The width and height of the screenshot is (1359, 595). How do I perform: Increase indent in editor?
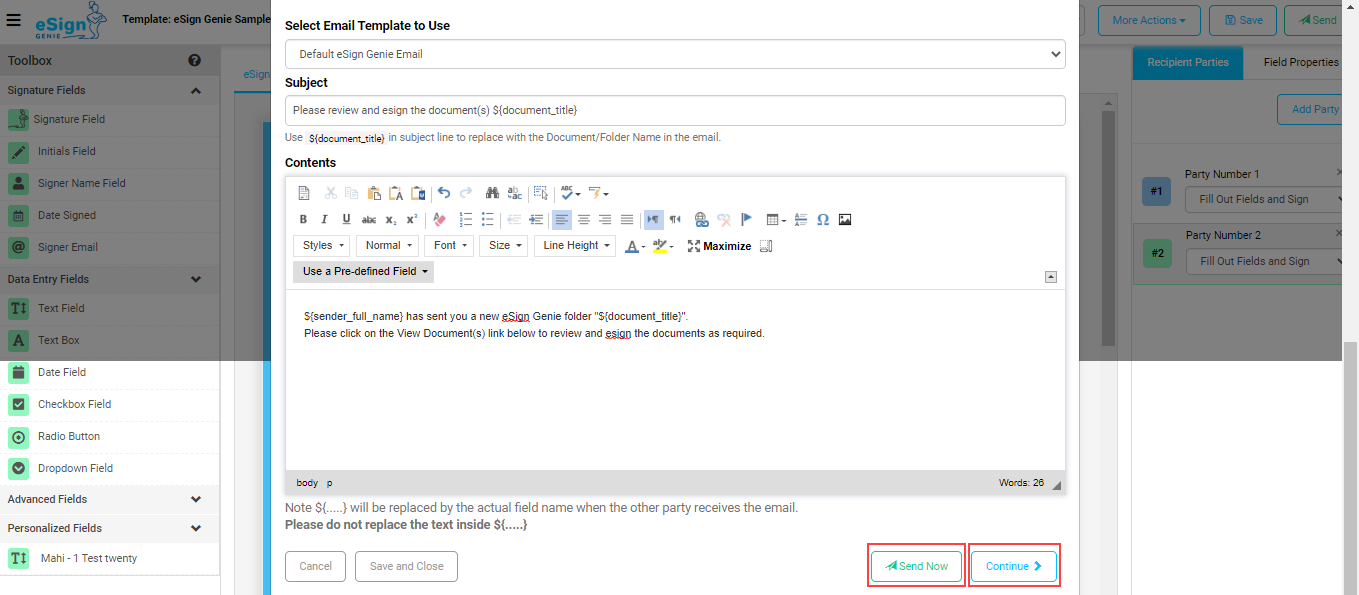tap(536, 220)
